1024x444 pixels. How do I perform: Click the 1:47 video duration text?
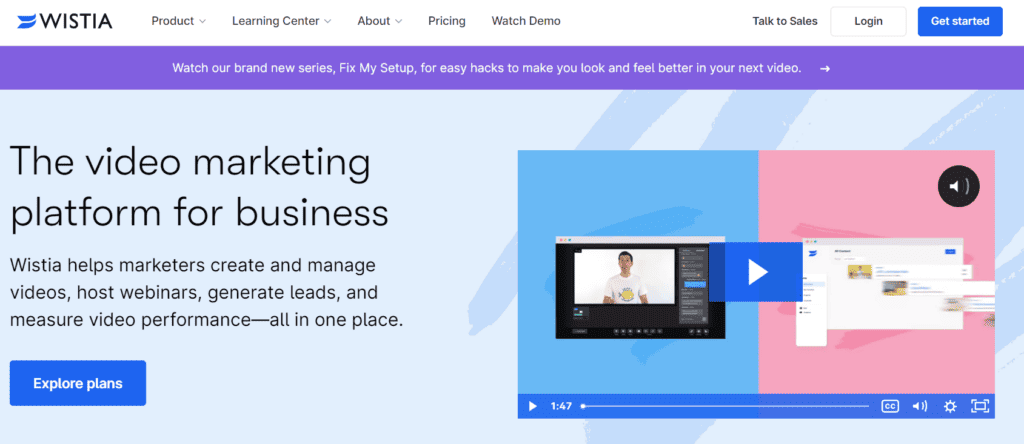click(561, 406)
